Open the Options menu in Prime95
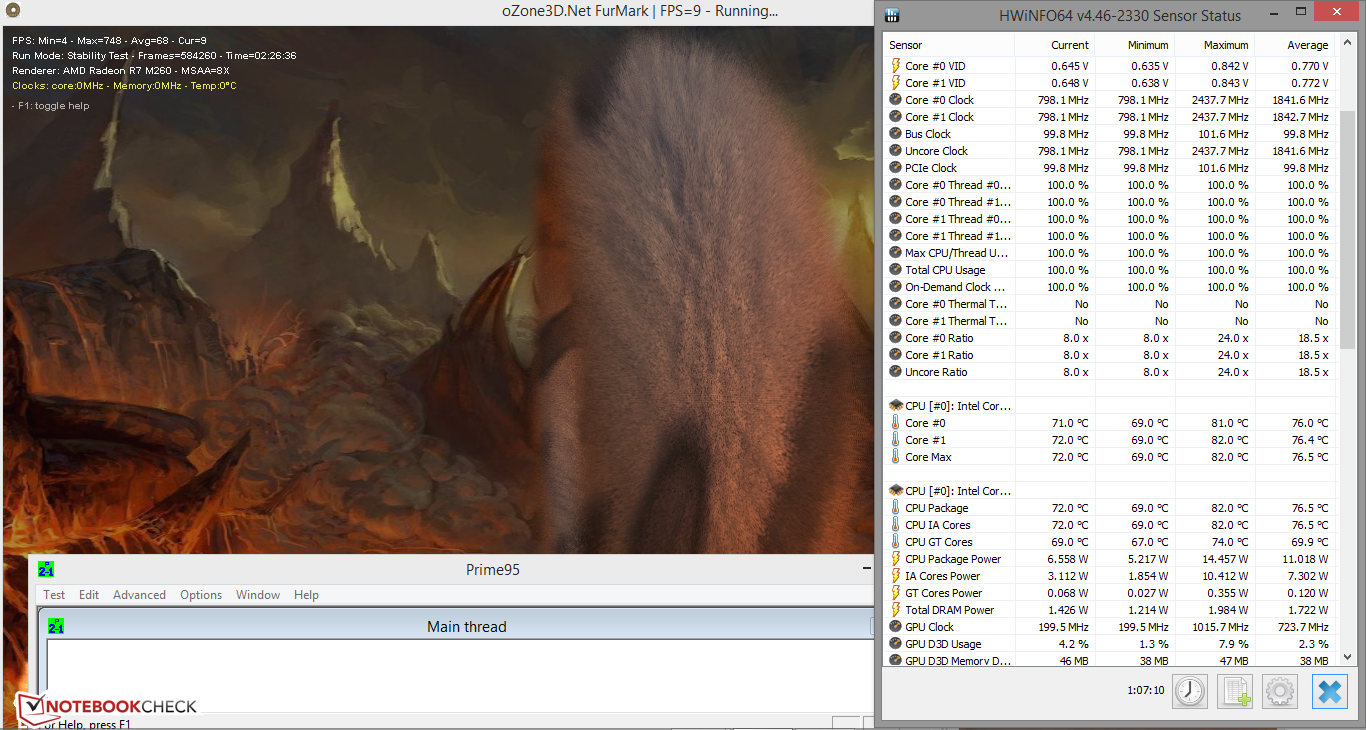This screenshot has width=1366, height=730. [x=201, y=595]
